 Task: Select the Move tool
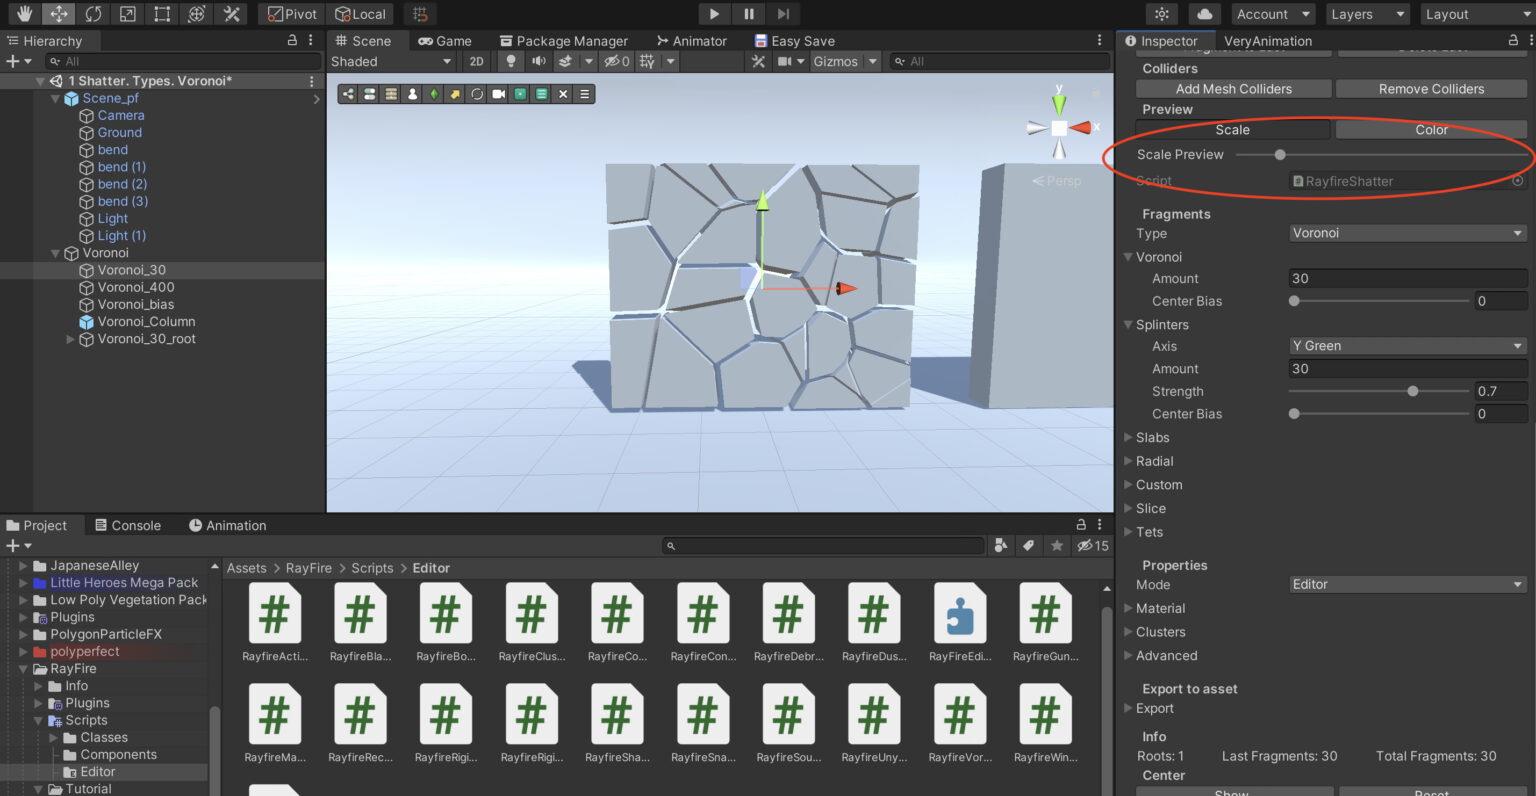(x=58, y=13)
